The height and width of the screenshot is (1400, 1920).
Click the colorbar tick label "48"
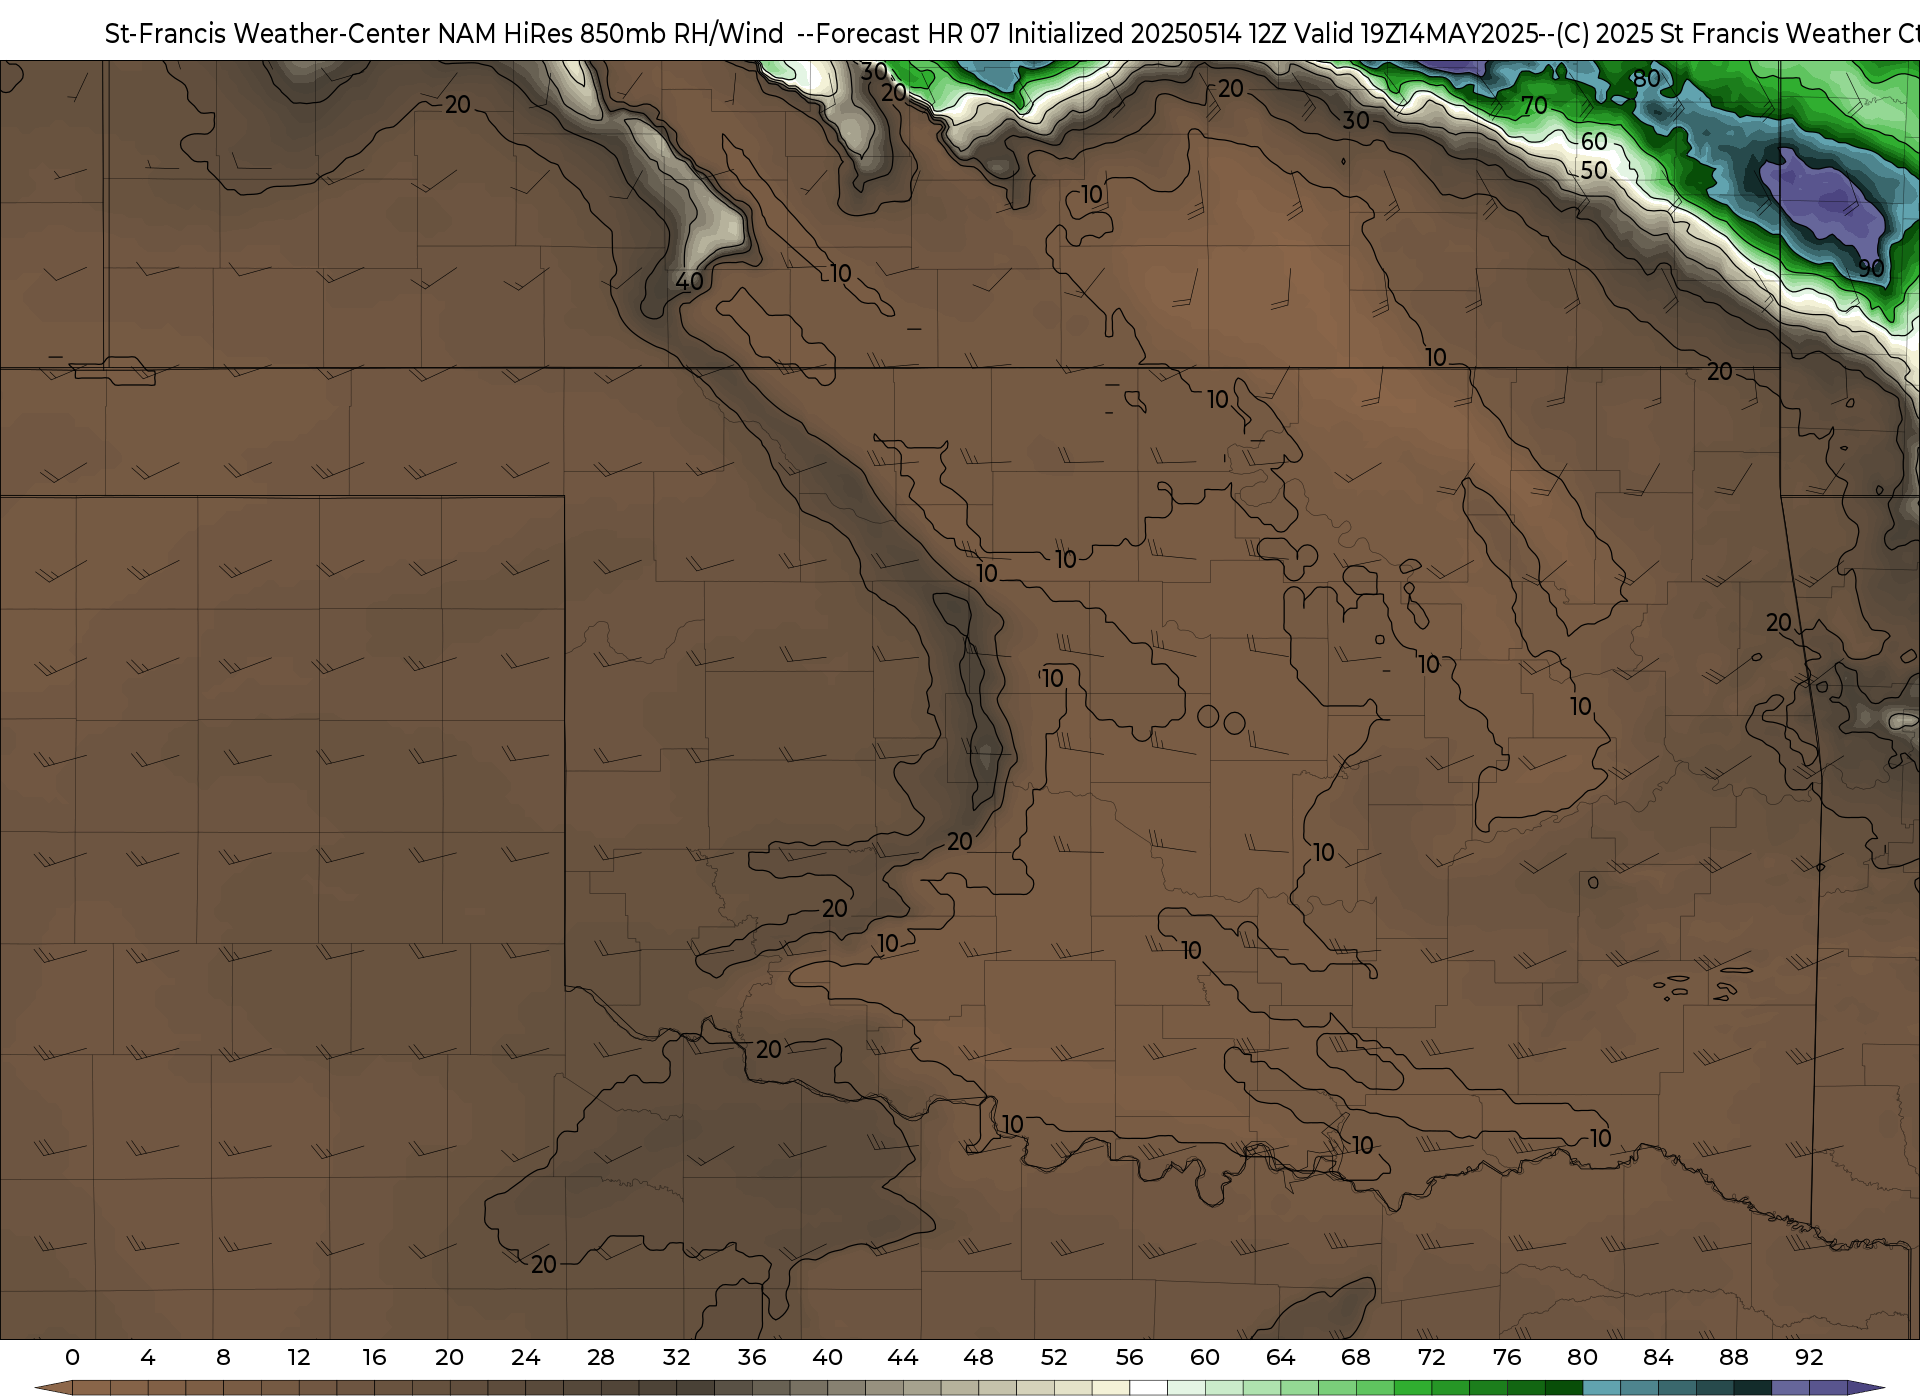pyautogui.click(x=978, y=1357)
